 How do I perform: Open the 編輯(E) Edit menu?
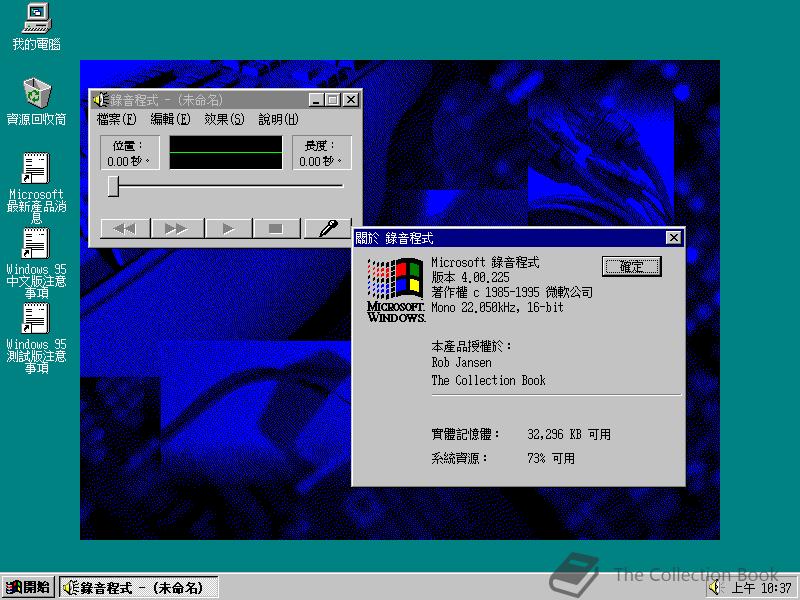[170, 119]
